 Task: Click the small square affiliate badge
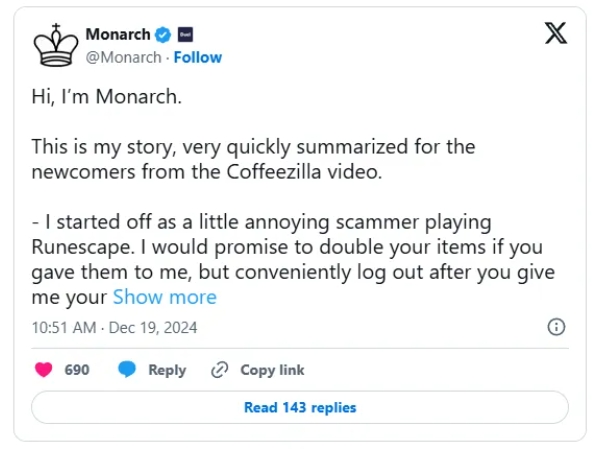click(x=184, y=35)
